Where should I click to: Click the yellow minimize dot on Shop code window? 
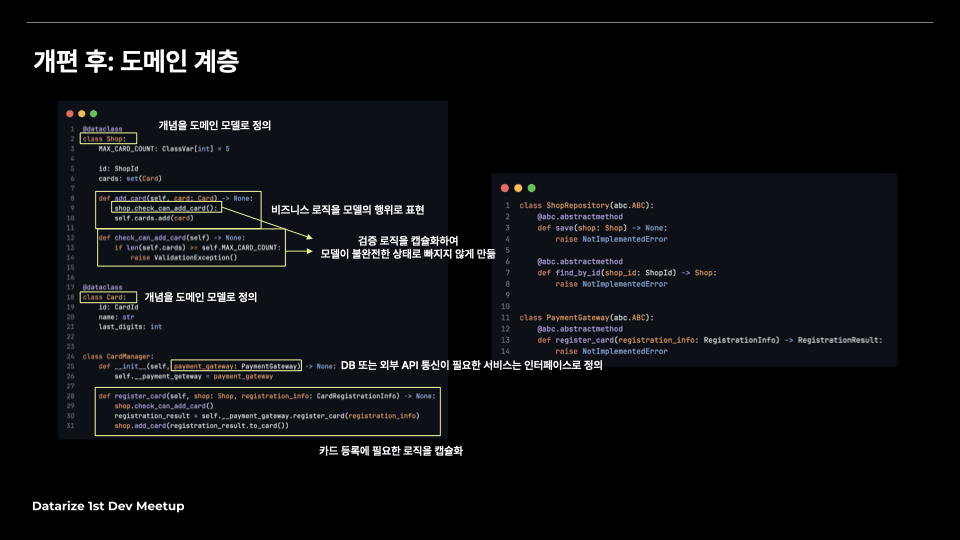81,114
